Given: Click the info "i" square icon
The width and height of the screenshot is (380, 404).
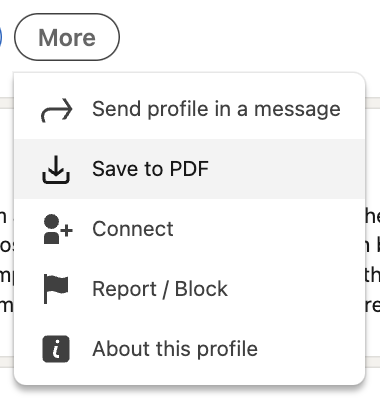Looking at the screenshot, I should tap(56, 349).
